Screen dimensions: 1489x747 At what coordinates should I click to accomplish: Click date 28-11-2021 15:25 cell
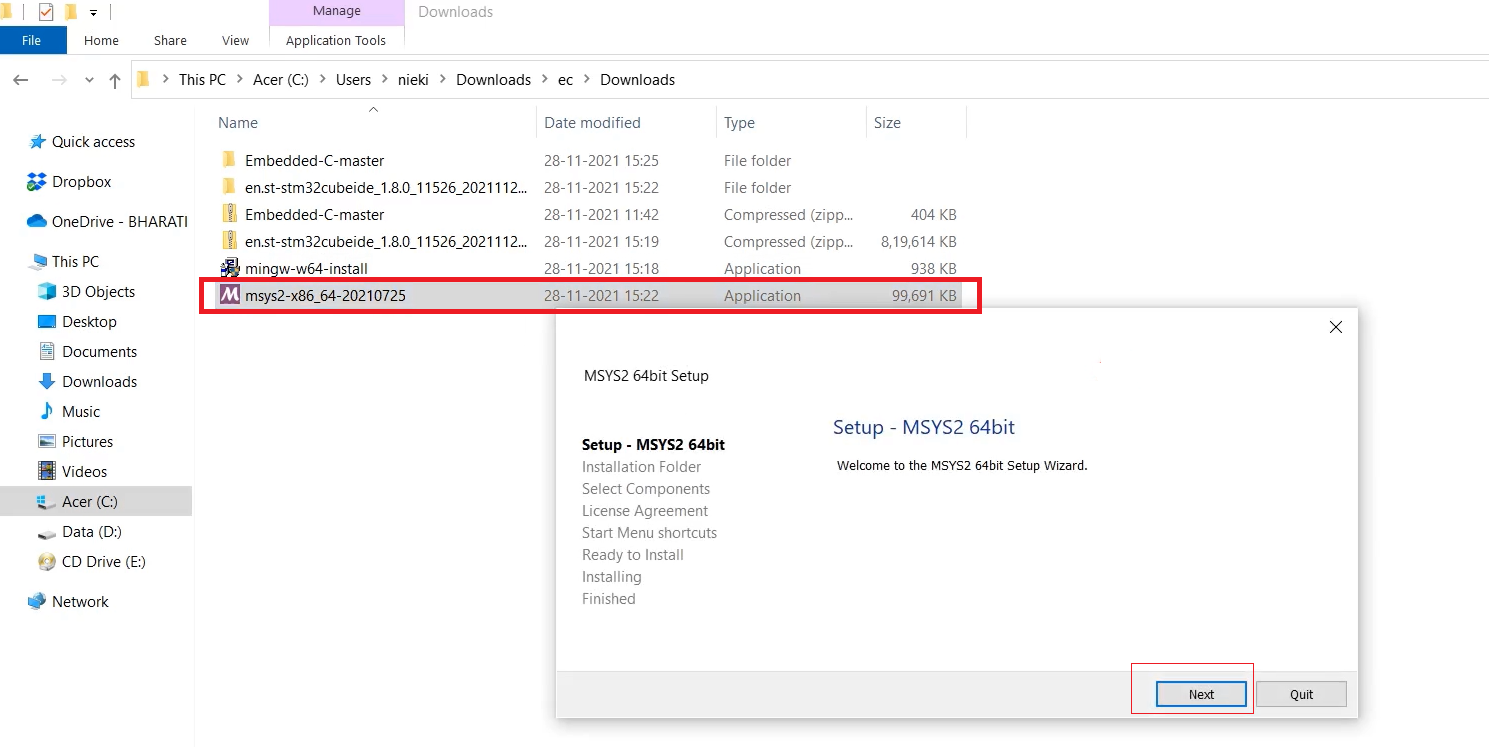click(601, 160)
